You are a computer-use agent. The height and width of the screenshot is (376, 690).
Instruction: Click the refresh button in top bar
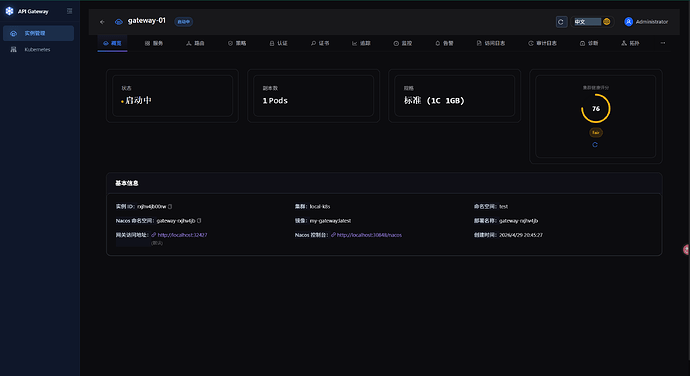click(561, 22)
